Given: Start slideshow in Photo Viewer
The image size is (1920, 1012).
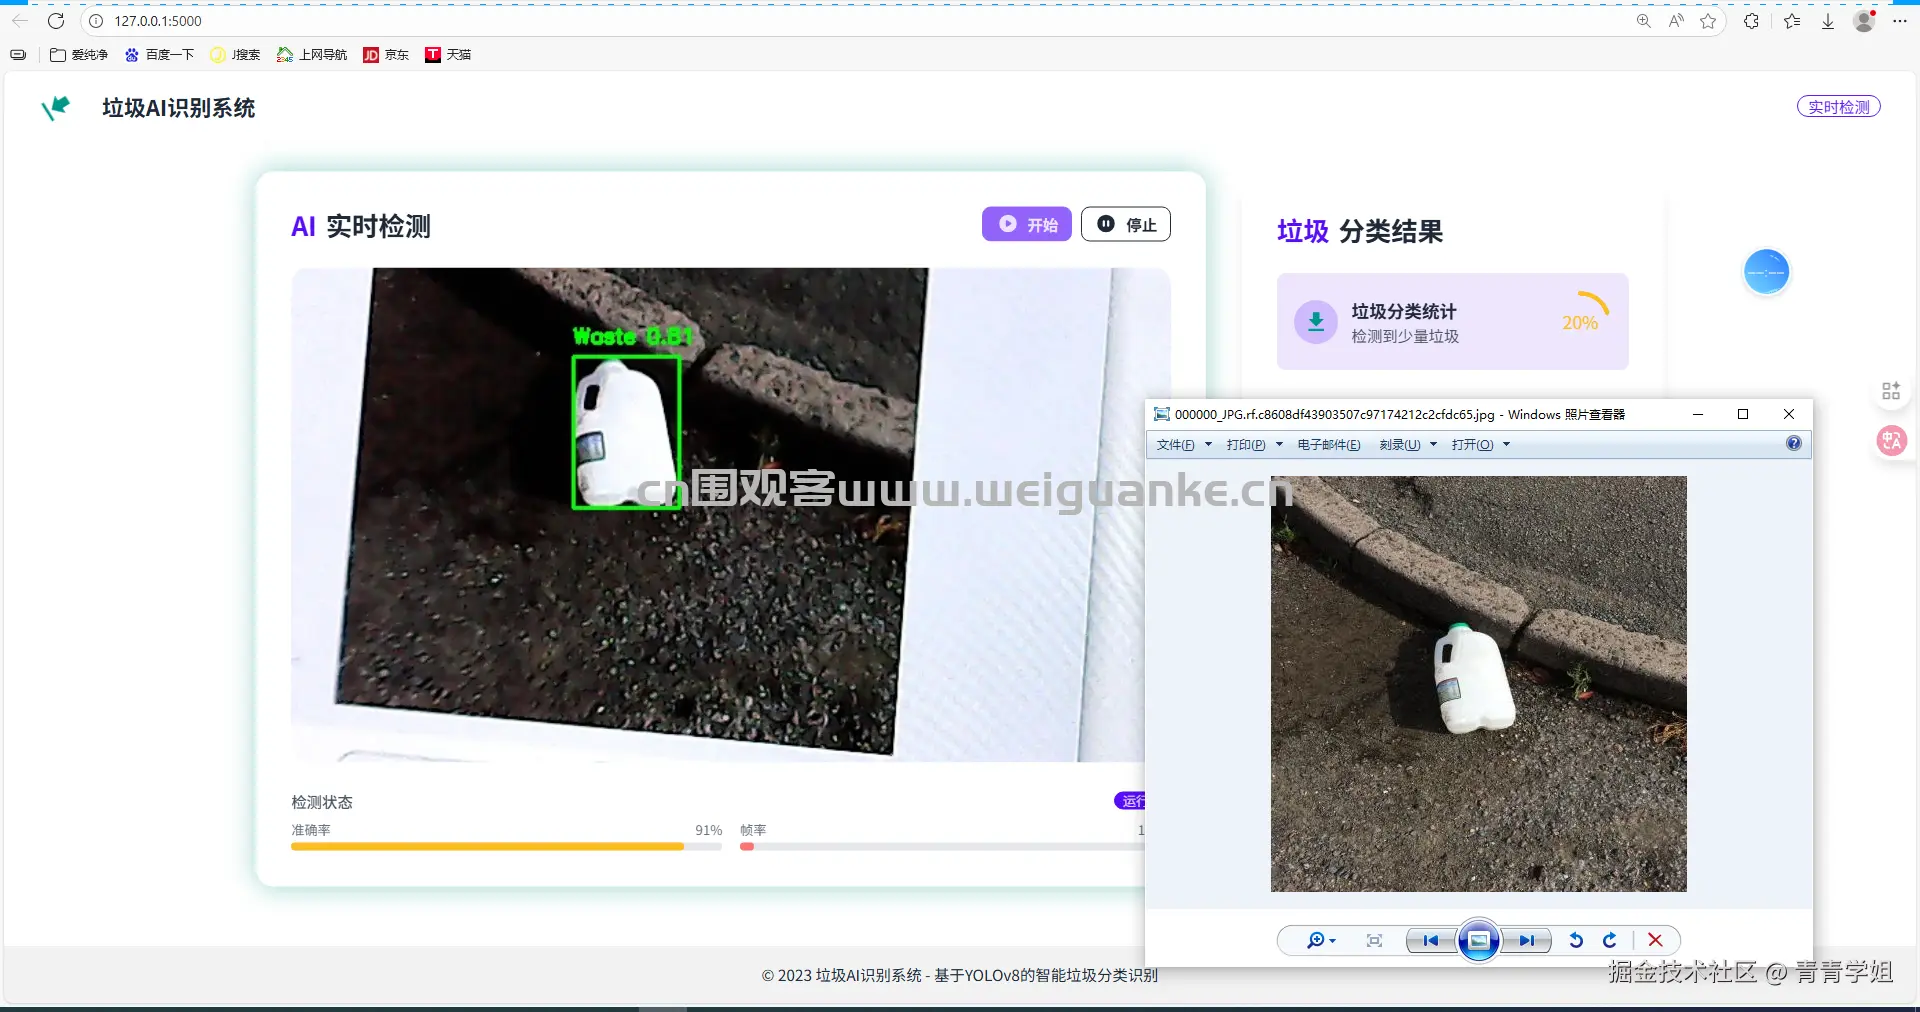Looking at the screenshot, I should (1478, 940).
